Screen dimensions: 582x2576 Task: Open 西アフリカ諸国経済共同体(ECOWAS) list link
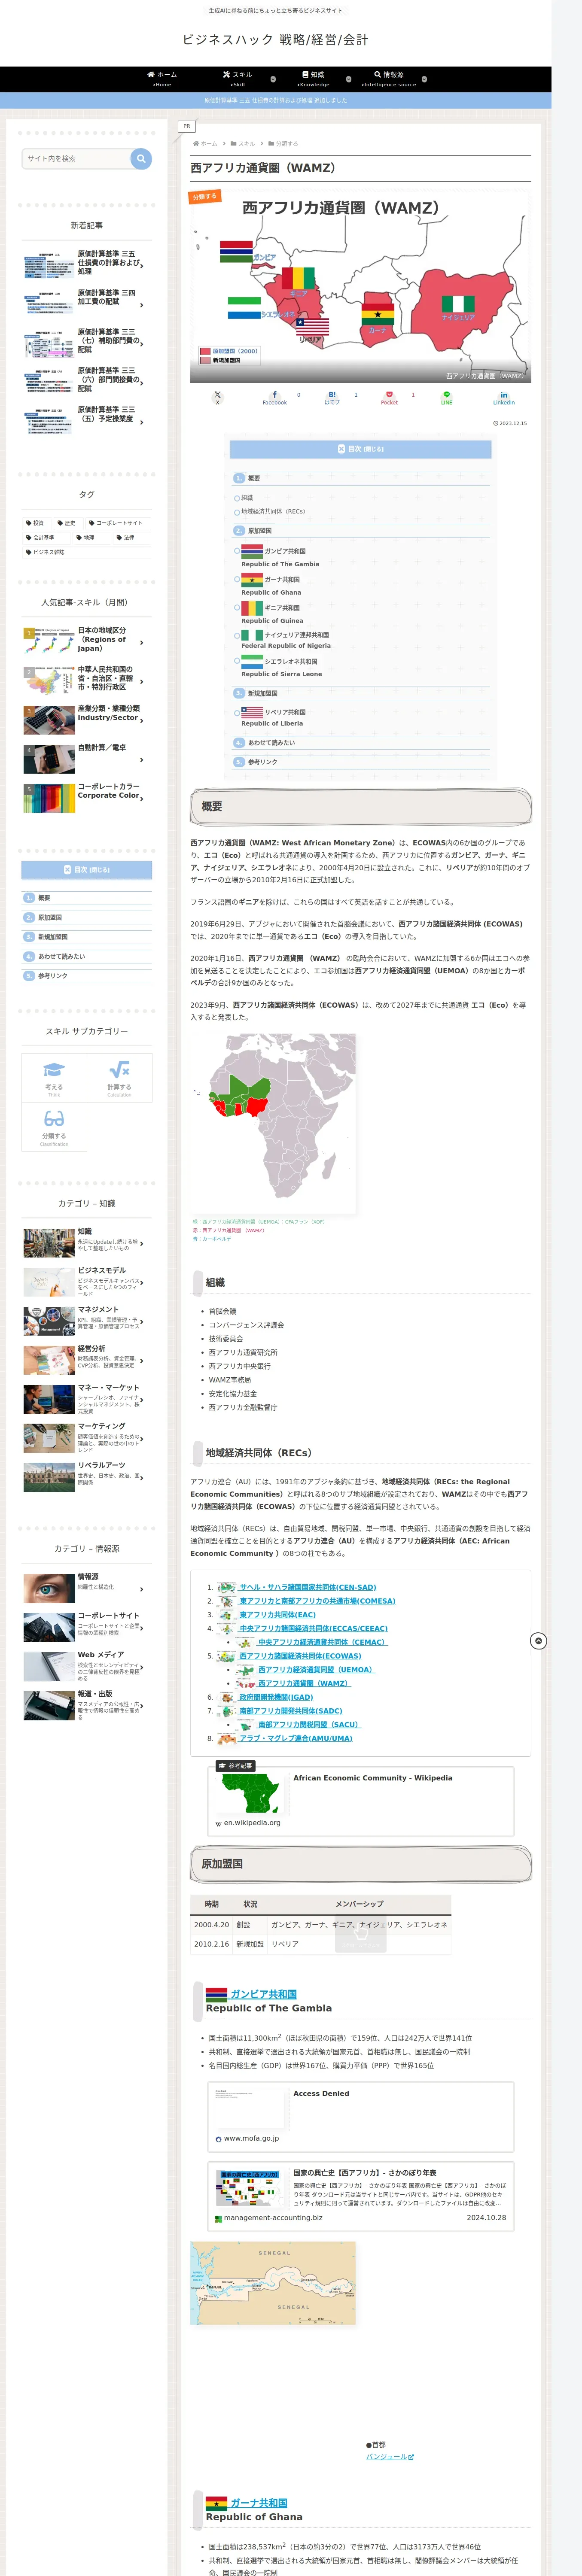[300, 1656]
